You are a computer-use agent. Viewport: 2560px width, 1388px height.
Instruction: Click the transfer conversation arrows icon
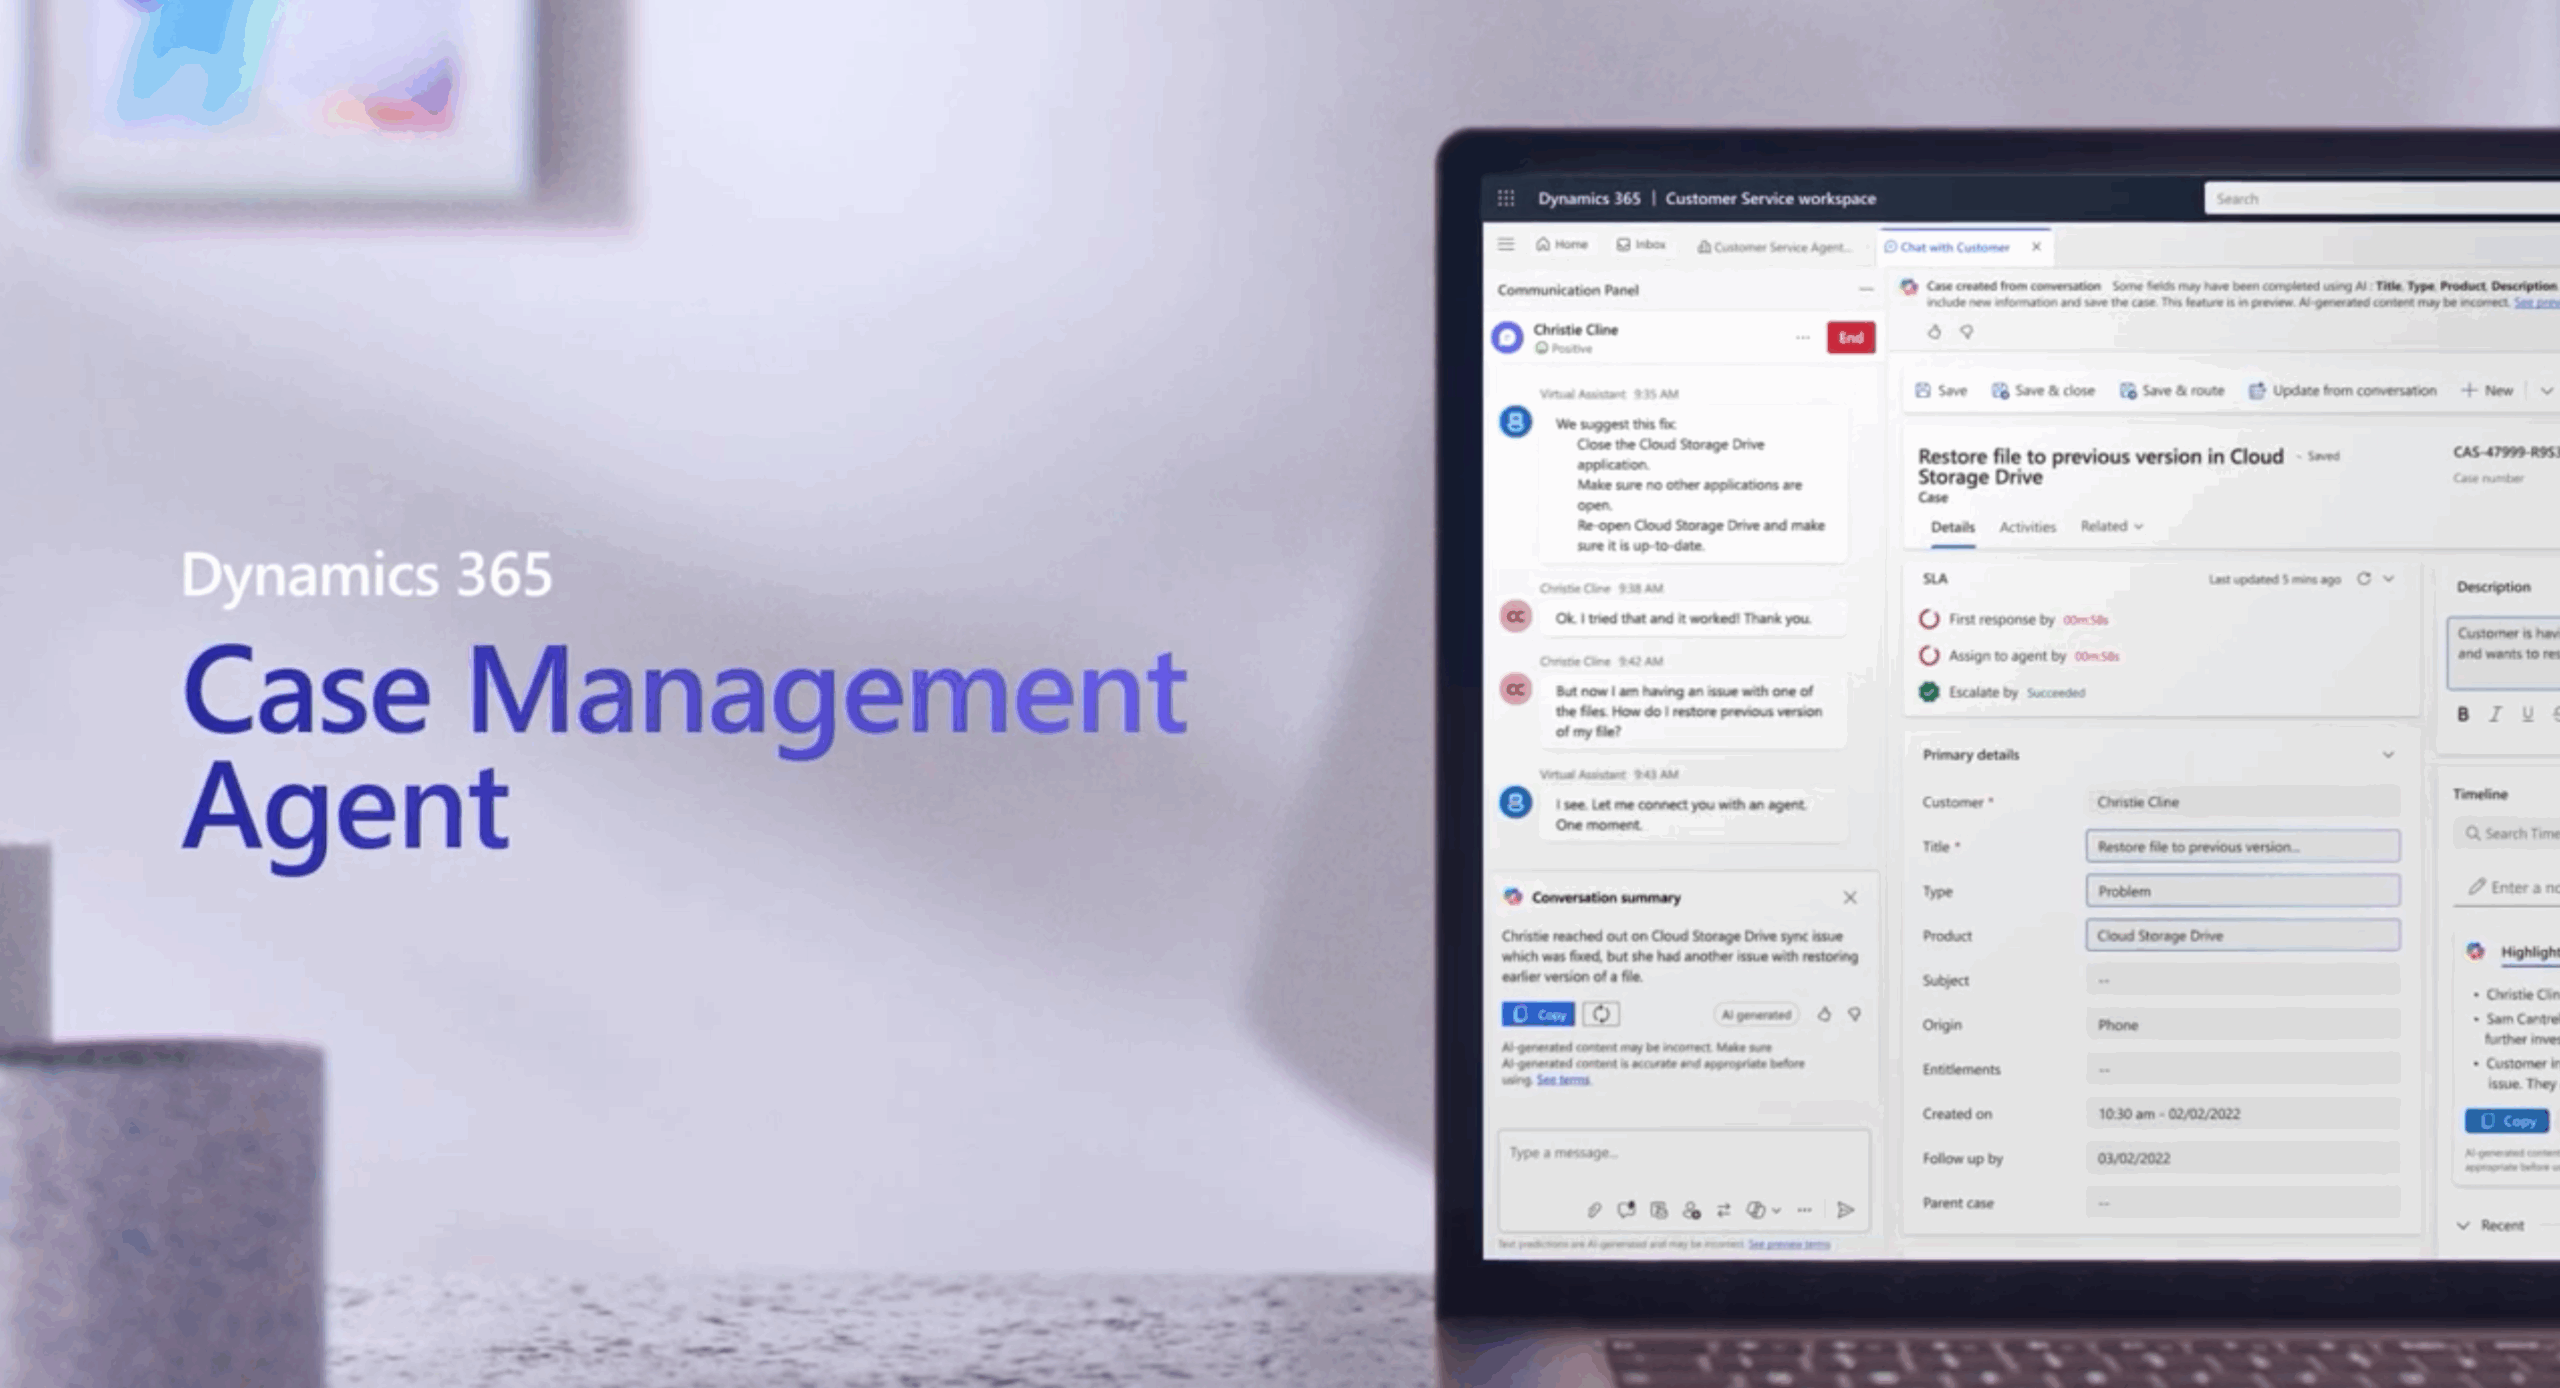(x=1723, y=1210)
